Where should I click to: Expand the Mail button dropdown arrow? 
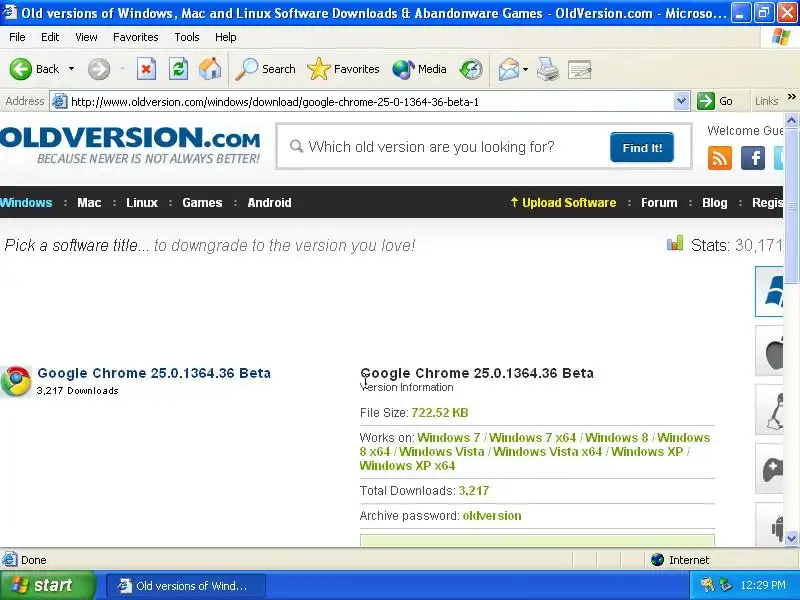pos(526,69)
